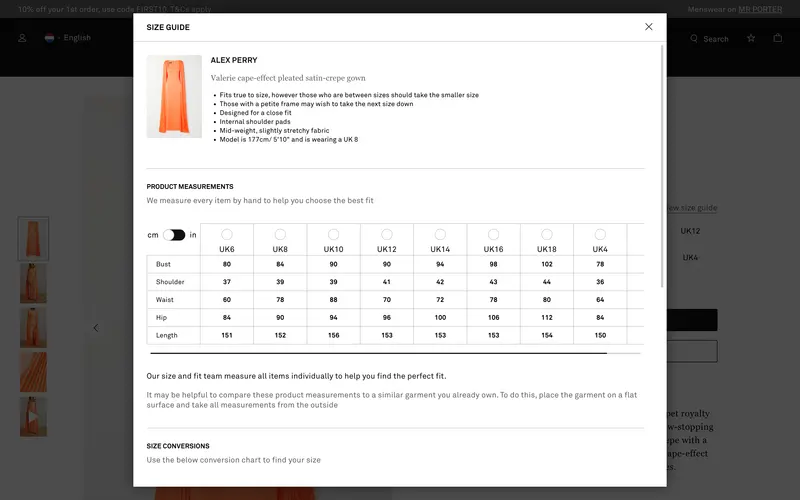Open the MR PORTER menswear link
This screenshot has height=500, width=800.
[760, 9]
